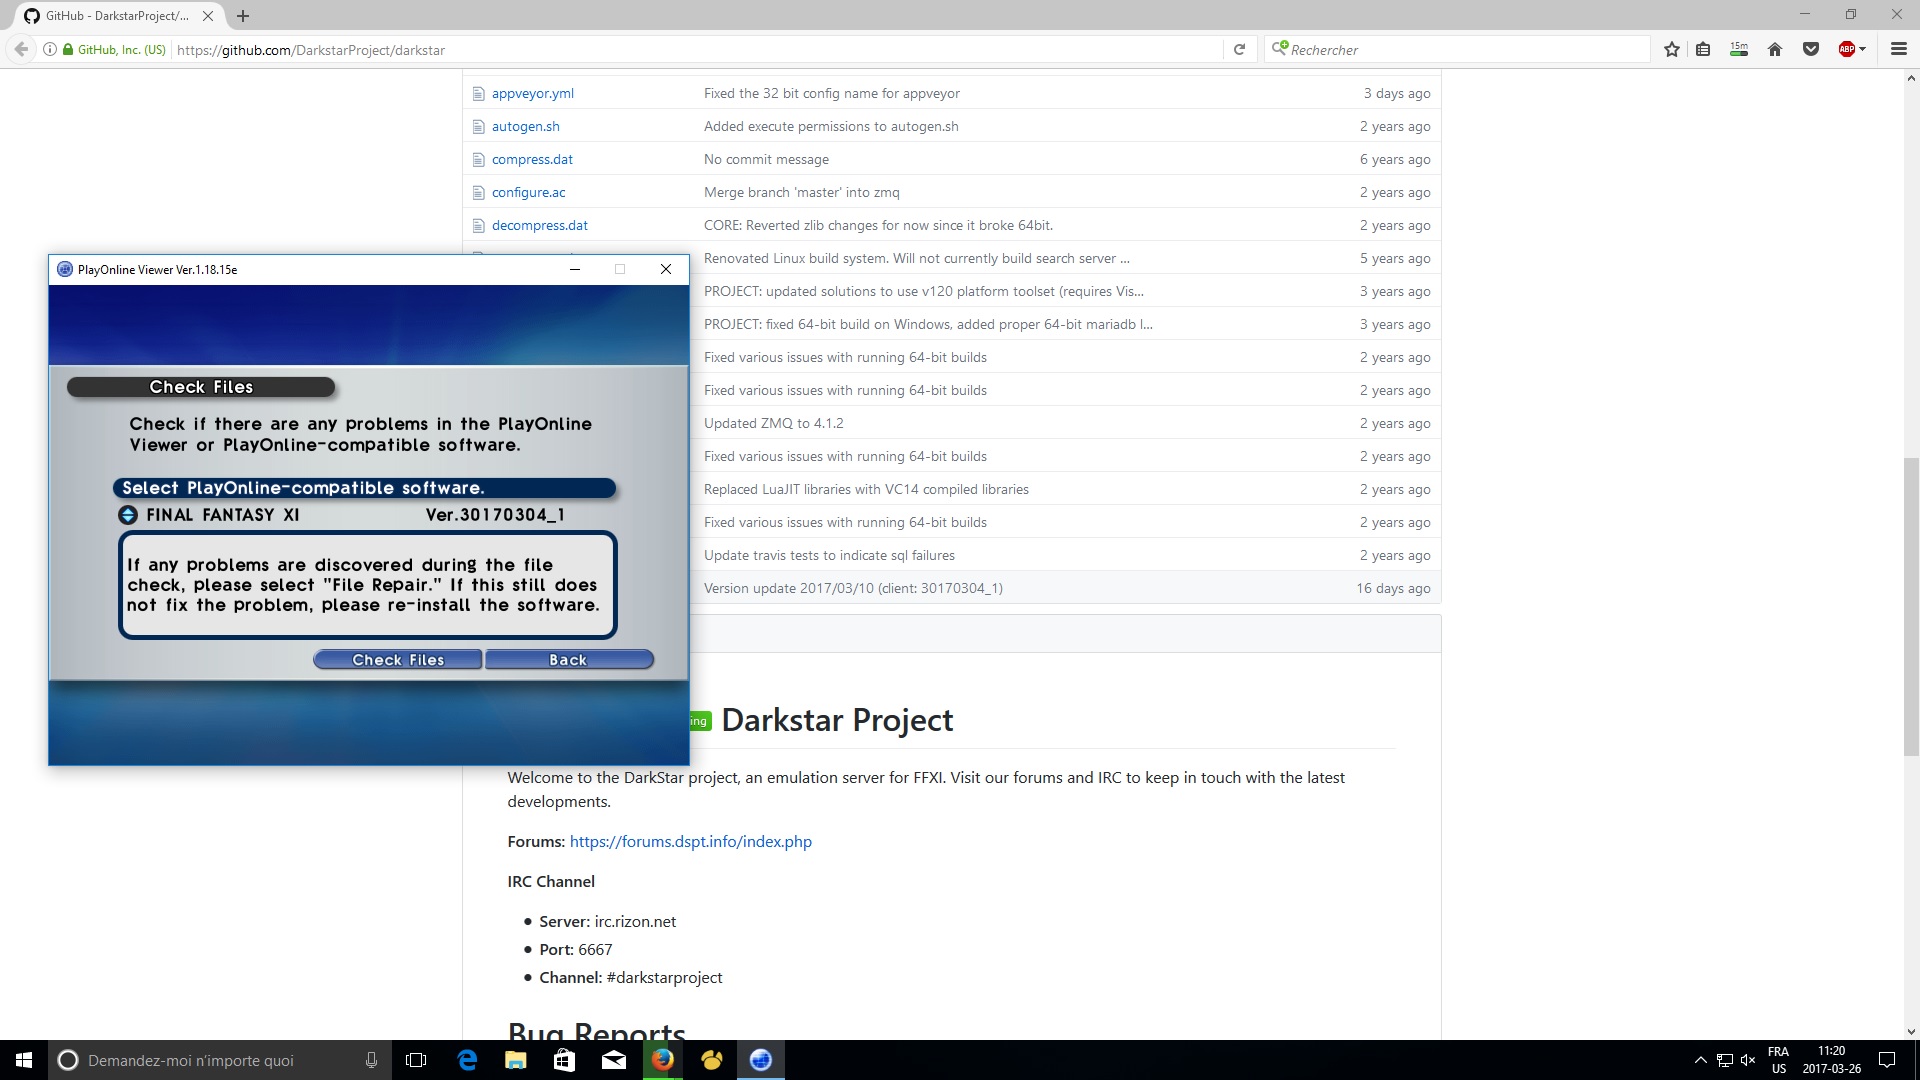This screenshot has width=1920, height=1080.
Task: Open the Firefox hamburger menu
Action: [x=1898, y=49]
